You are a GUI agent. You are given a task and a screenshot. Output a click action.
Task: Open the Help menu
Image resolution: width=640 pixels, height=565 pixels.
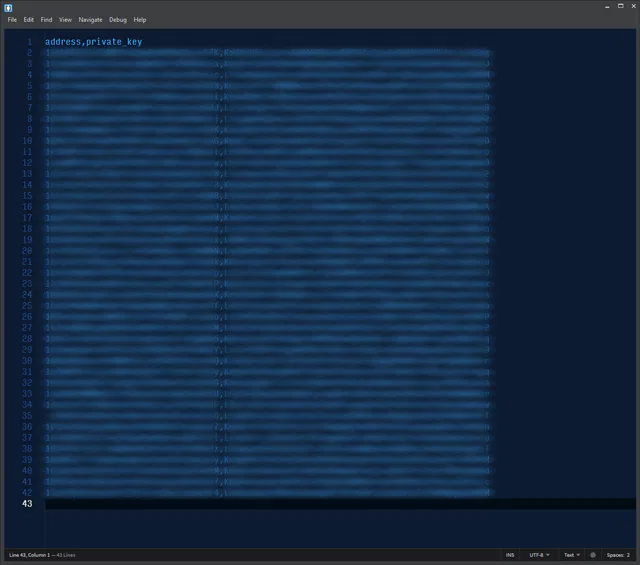(x=140, y=19)
